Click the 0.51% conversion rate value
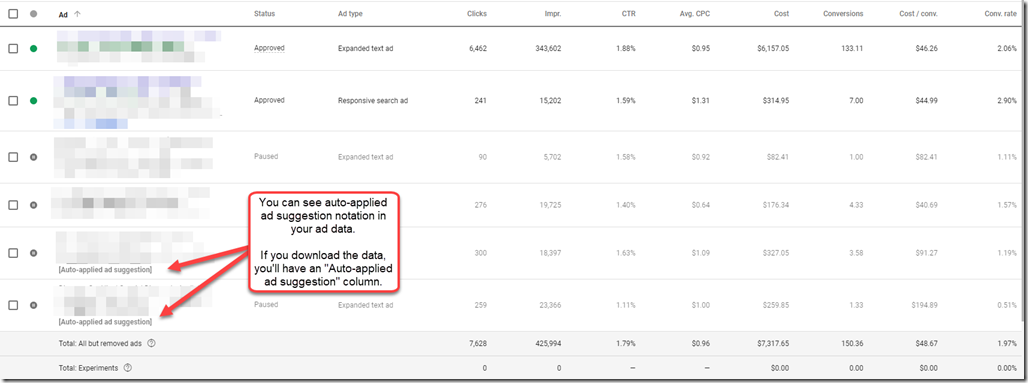This screenshot has width=1028, height=383. pos(1006,305)
